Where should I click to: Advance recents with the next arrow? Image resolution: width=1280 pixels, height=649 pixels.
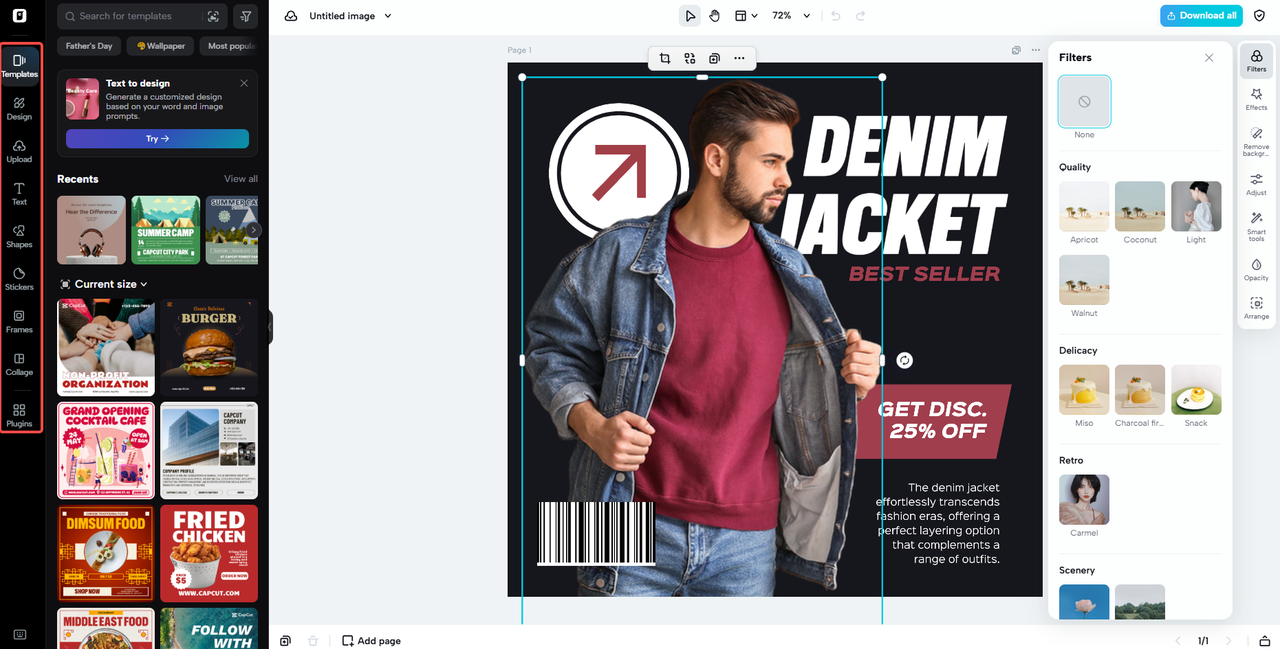click(x=254, y=230)
